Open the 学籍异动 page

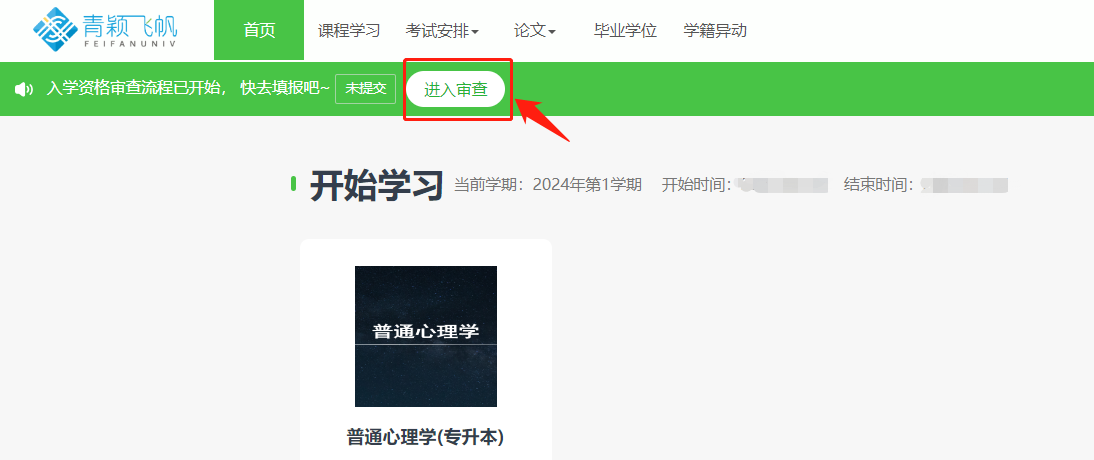715,31
